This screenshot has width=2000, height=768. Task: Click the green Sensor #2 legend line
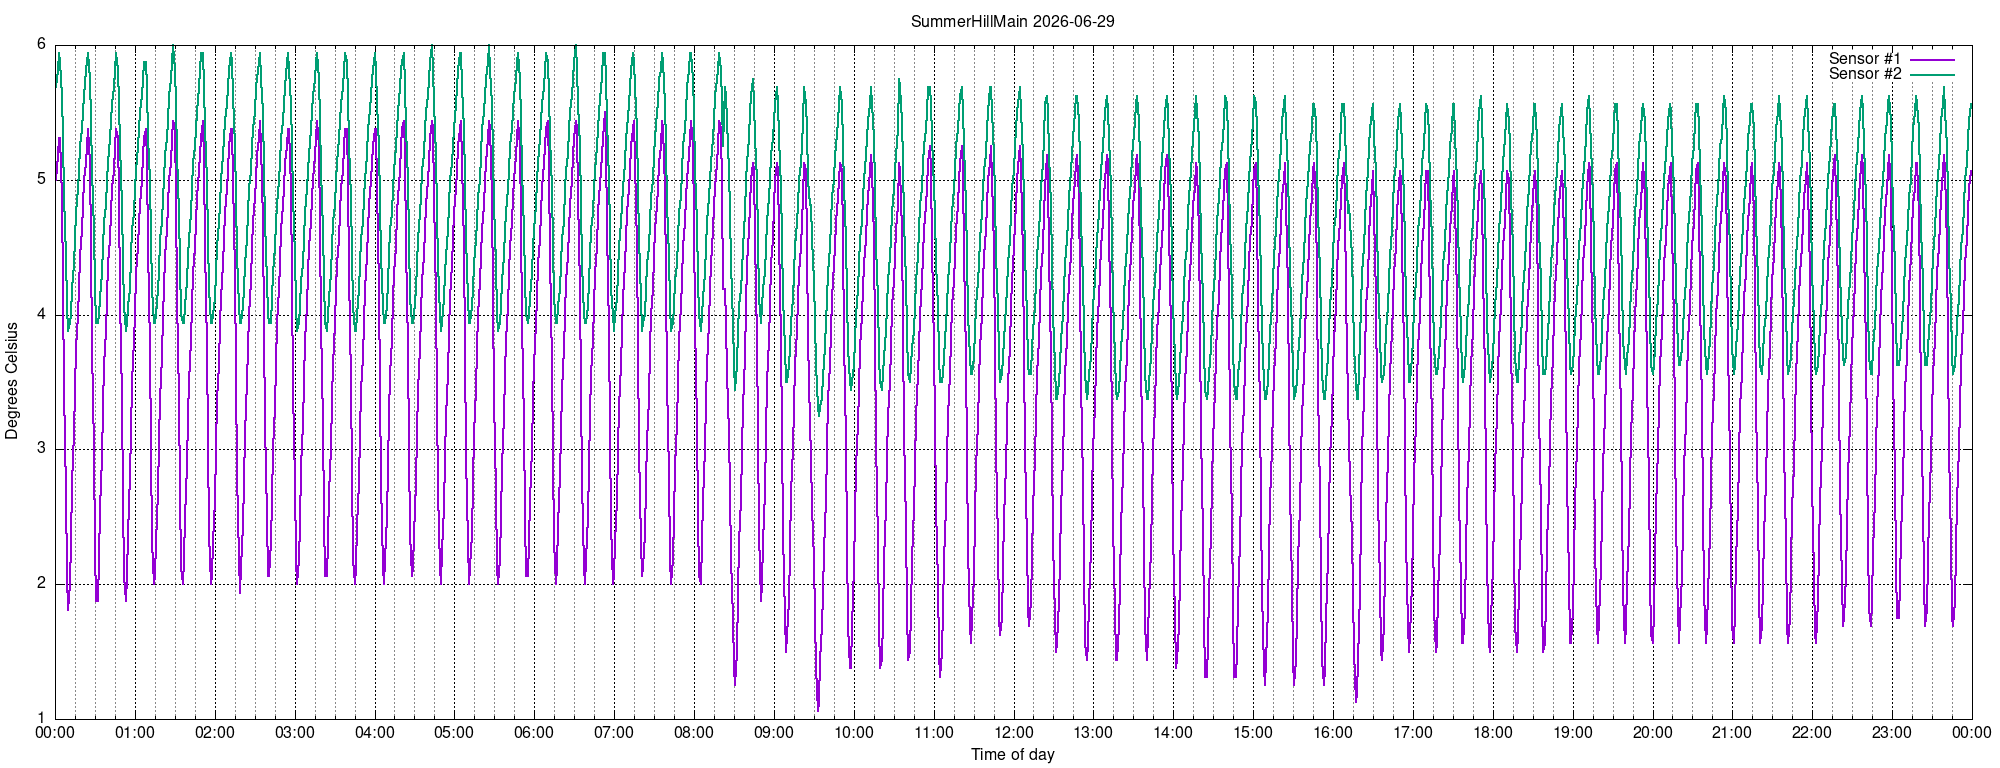pyautogui.click(x=1932, y=75)
